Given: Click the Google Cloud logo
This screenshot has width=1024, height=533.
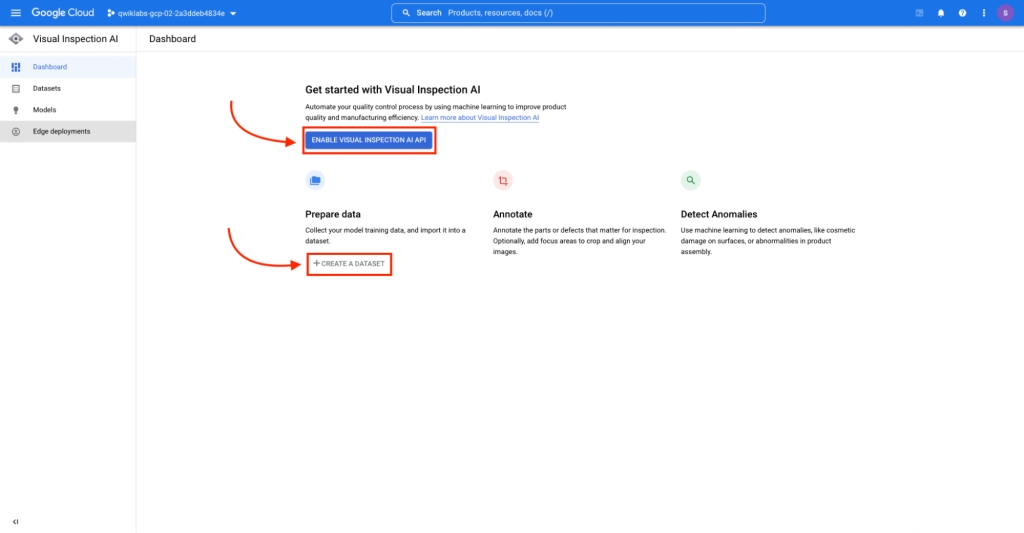Looking at the screenshot, I should tap(63, 13).
